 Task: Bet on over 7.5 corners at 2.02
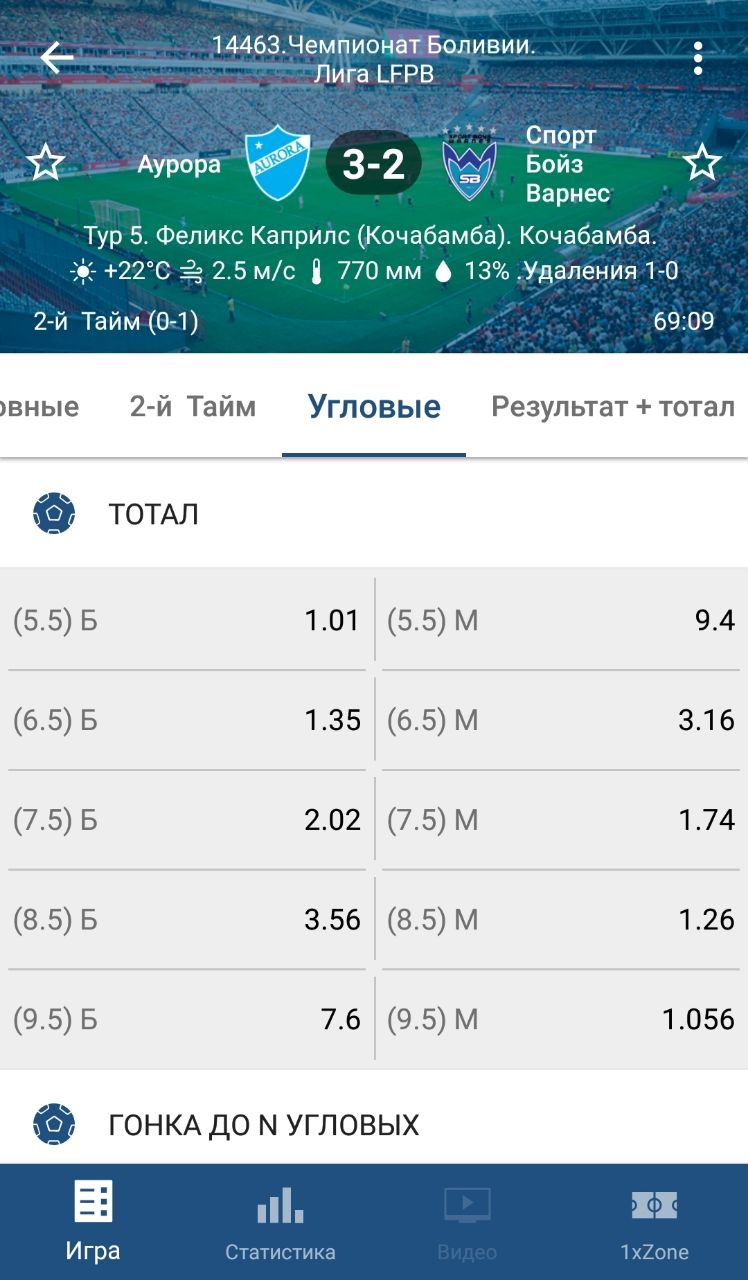tap(187, 820)
